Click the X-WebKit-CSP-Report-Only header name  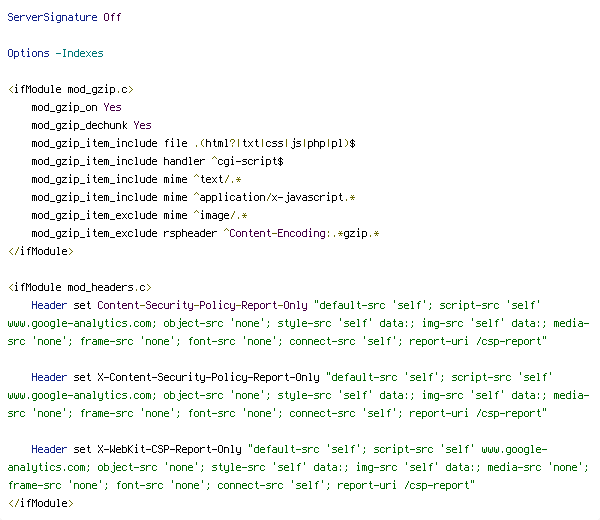[169, 449]
